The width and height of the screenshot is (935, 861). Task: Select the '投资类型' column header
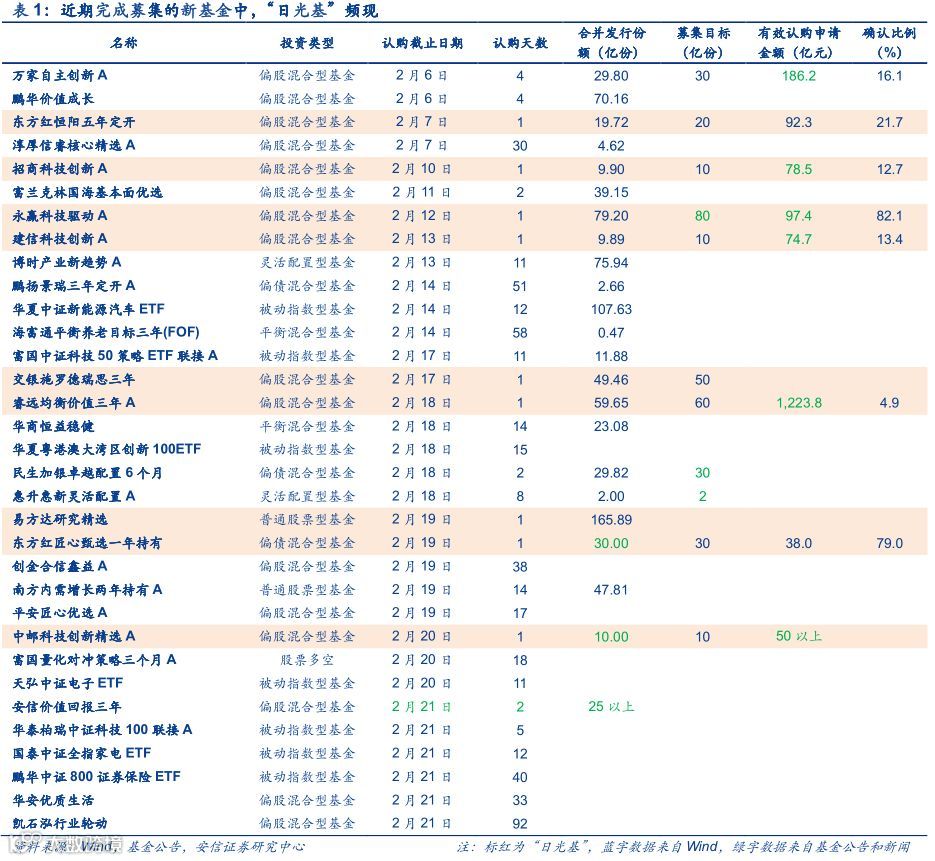coord(307,42)
